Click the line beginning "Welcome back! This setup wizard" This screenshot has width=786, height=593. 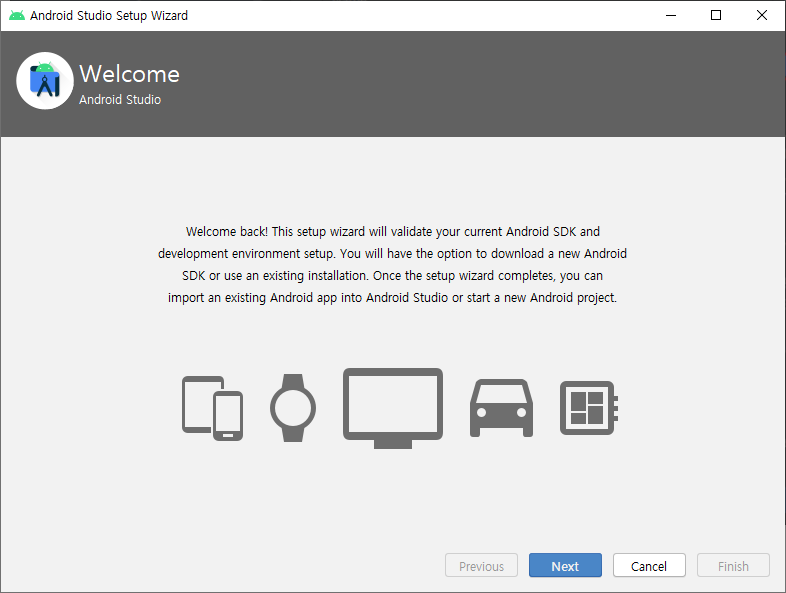tap(393, 232)
